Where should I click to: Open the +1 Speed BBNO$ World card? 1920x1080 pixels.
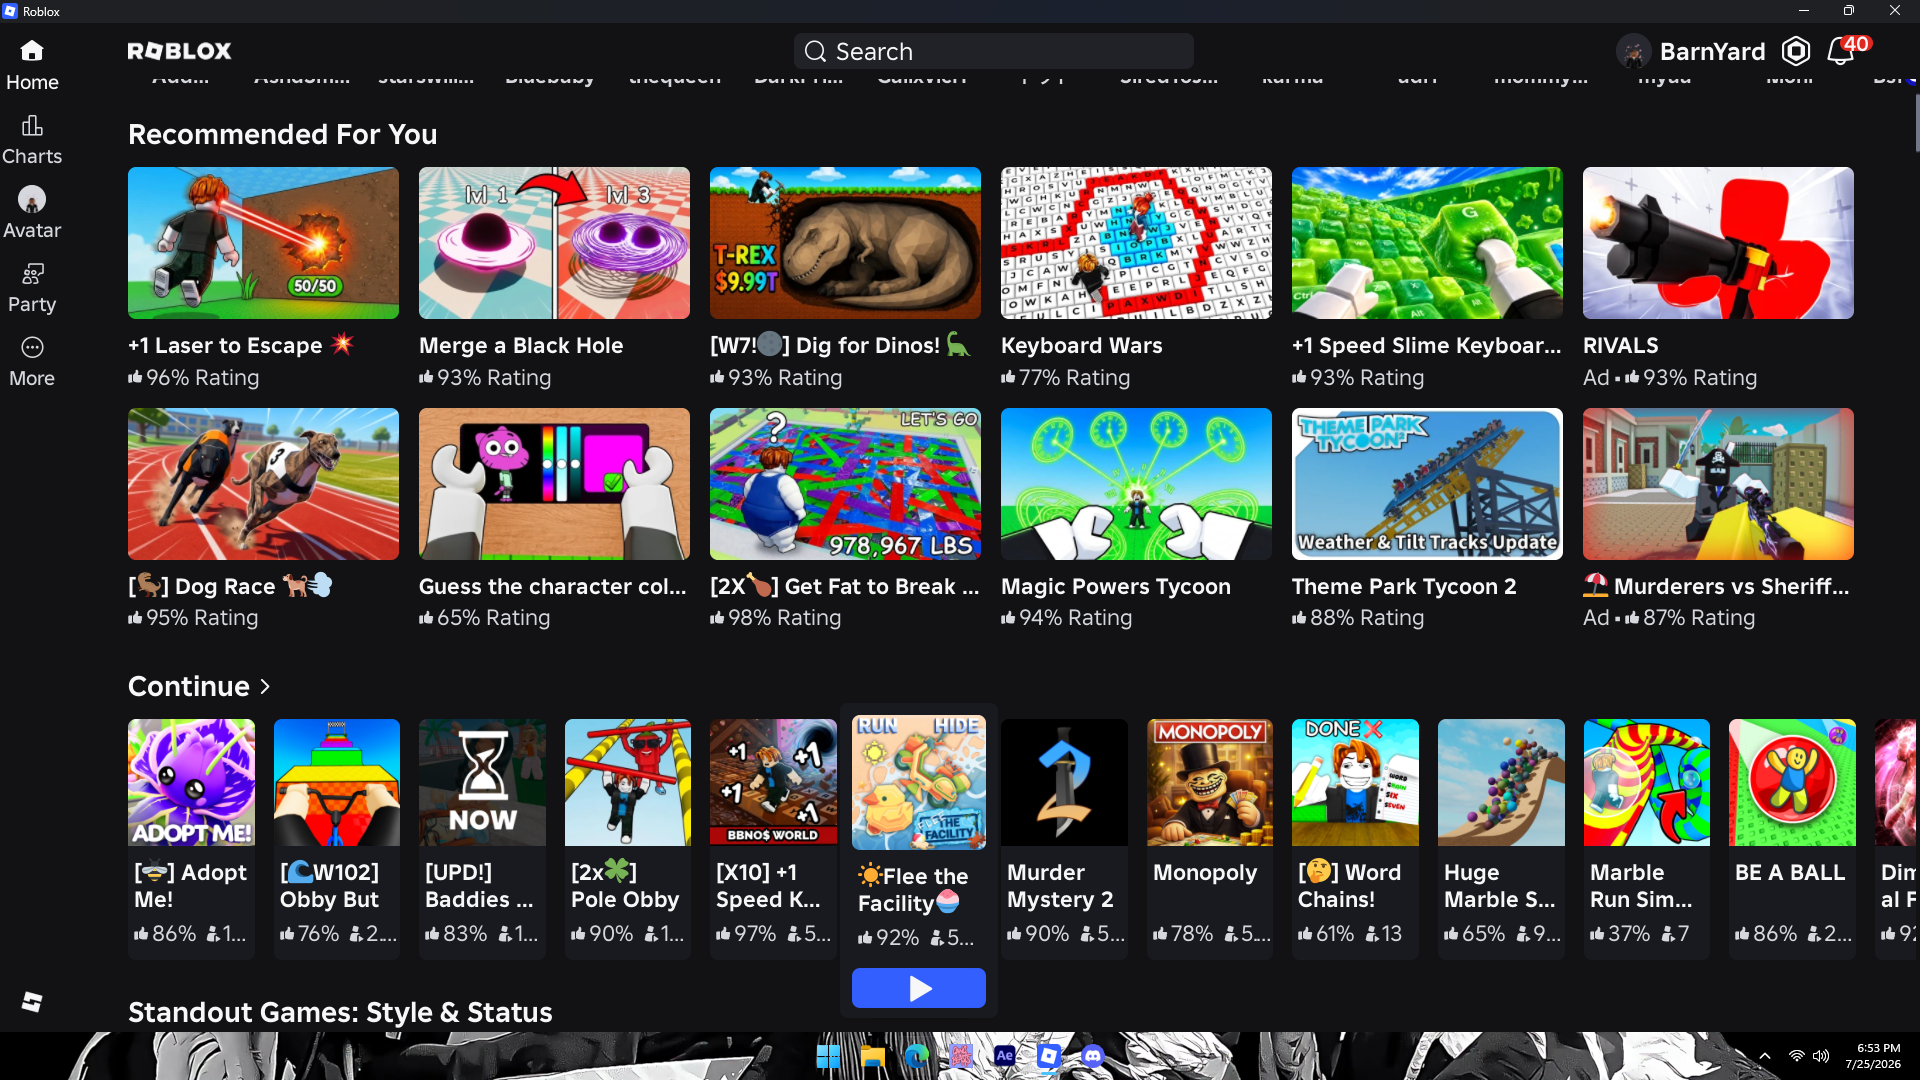[773, 838]
